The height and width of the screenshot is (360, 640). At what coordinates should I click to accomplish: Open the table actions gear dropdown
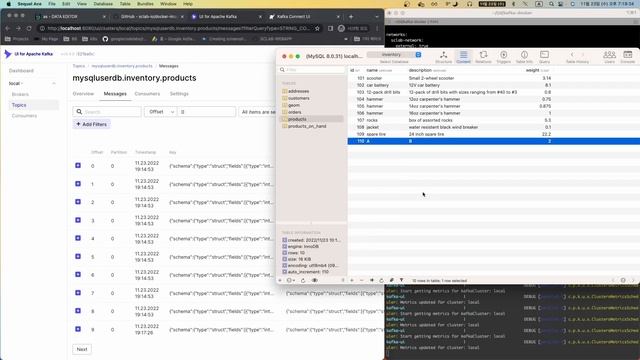(291, 280)
